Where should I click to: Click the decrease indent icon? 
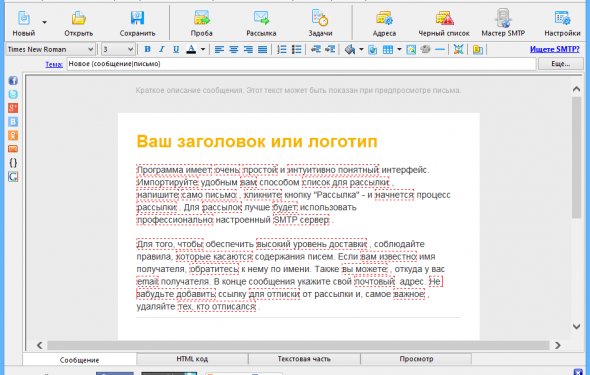tap(316, 49)
